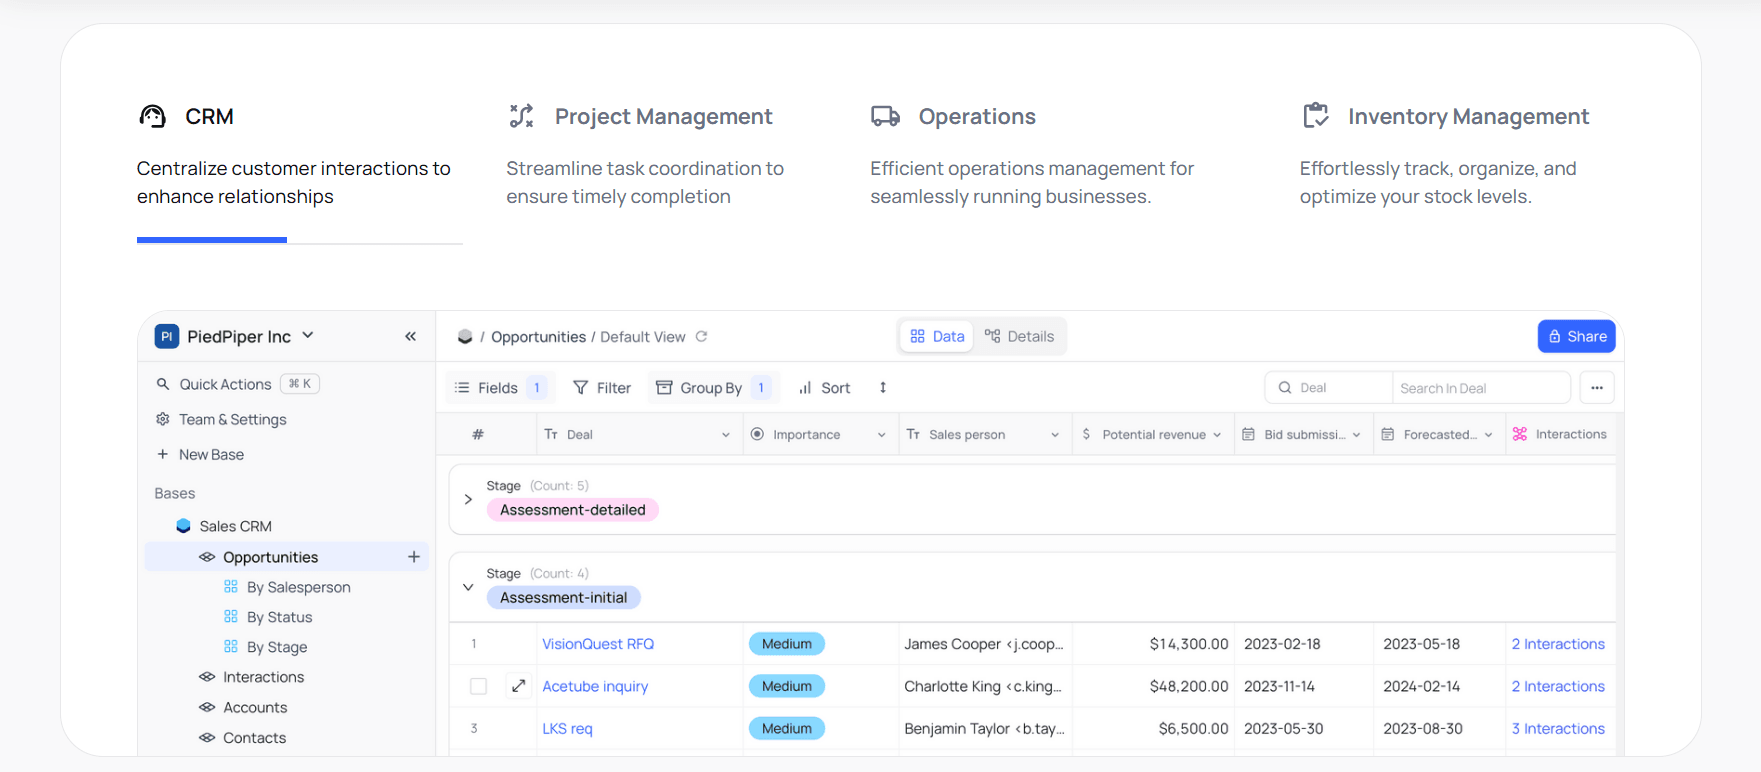
Task: Click the row height icon in toolbar
Action: [883, 388]
